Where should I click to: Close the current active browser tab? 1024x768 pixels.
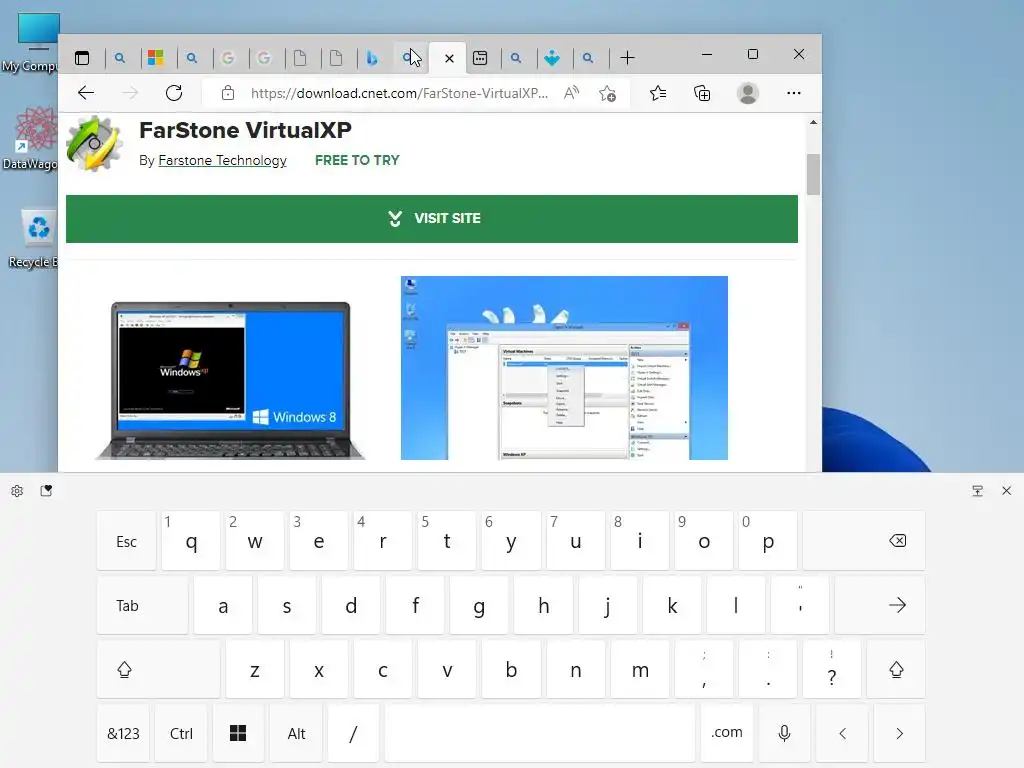pyautogui.click(x=449, y=59)
